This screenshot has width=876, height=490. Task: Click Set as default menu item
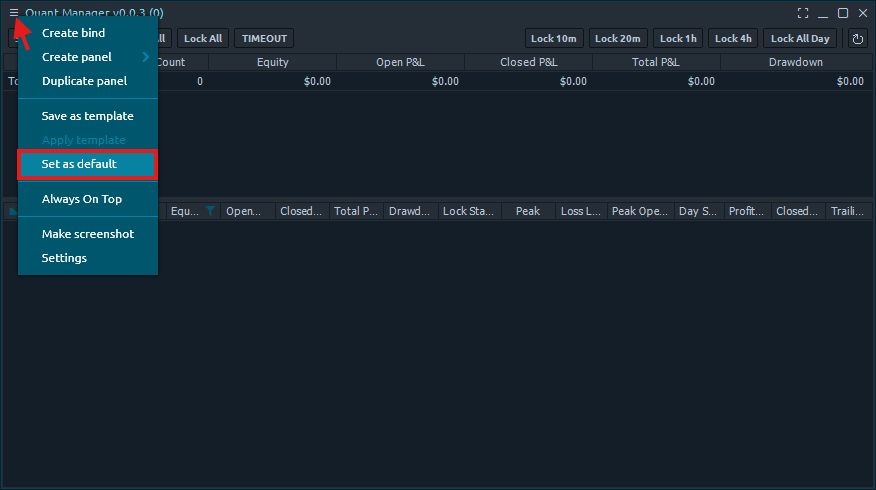79,164
